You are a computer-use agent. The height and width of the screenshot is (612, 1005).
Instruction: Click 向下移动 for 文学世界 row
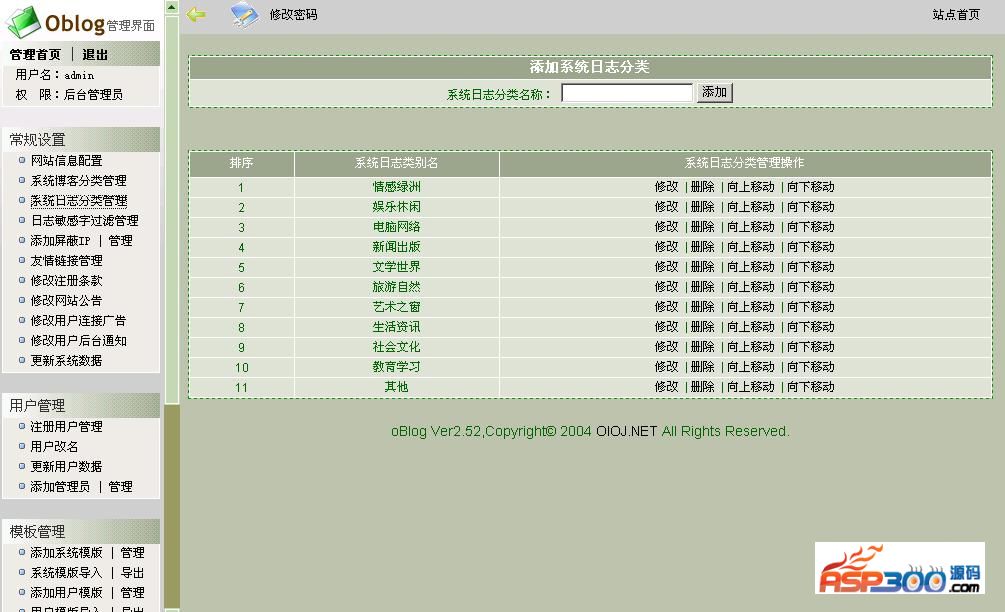tap(811, 267)
